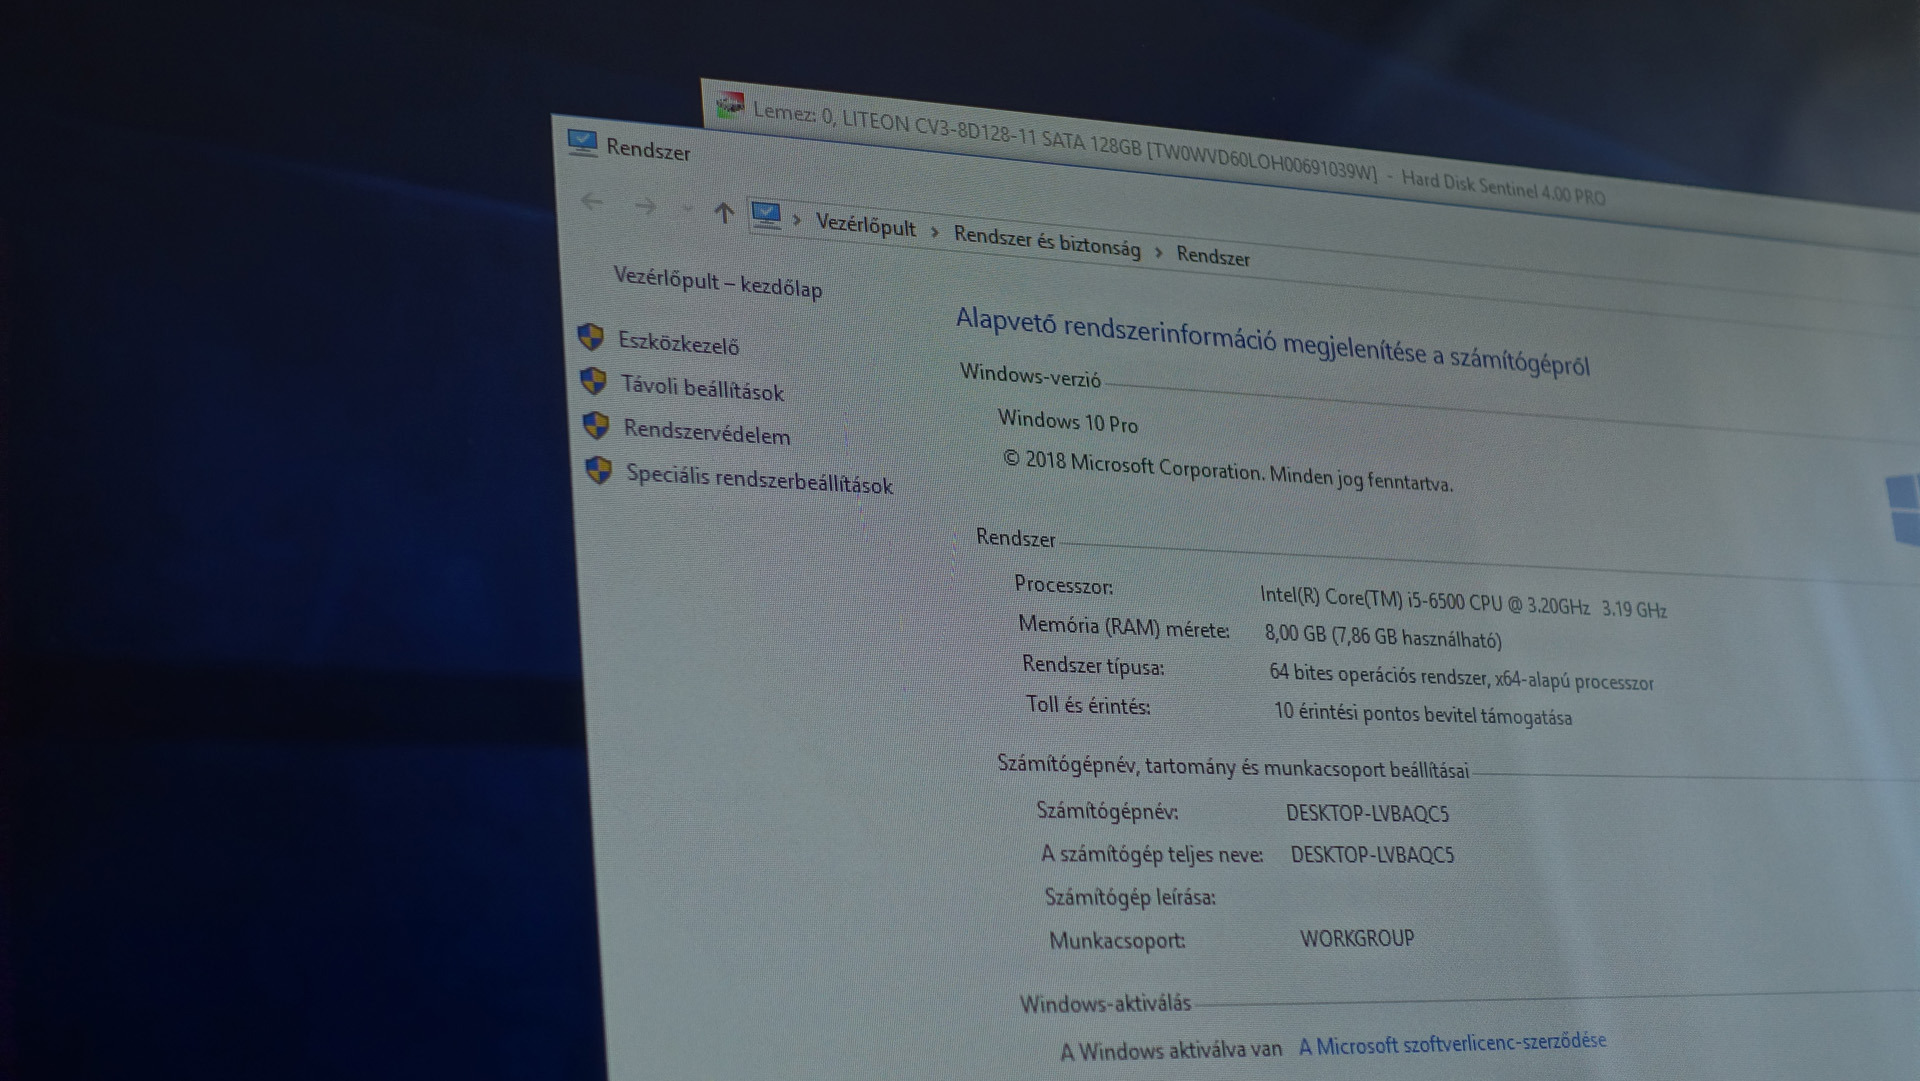Select the Vezérlőpult breadcrumb item
This screenshot has height=1081, width=1920.
point(865,225)
